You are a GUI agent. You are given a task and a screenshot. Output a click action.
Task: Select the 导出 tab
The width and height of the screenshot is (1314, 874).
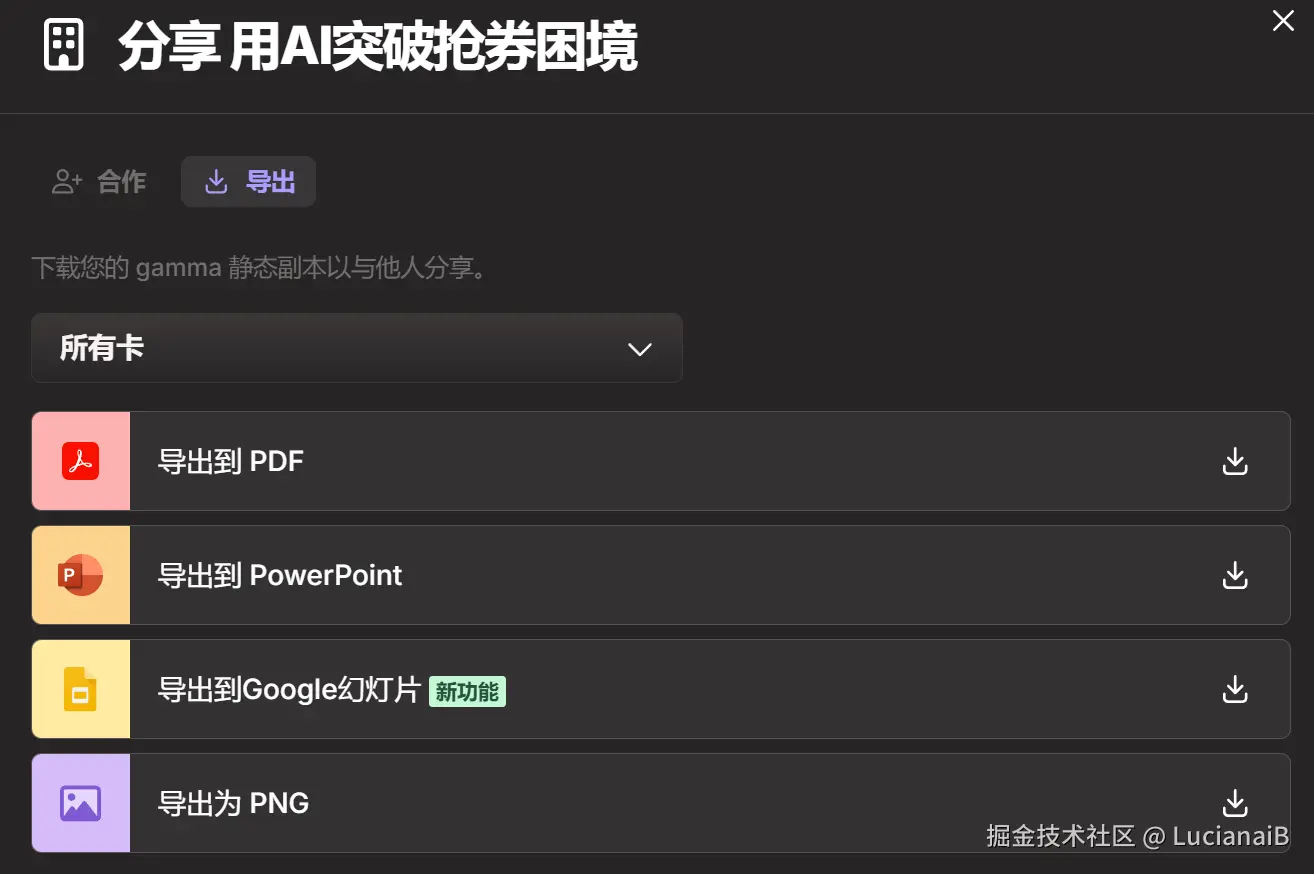(x=248, y=182)
